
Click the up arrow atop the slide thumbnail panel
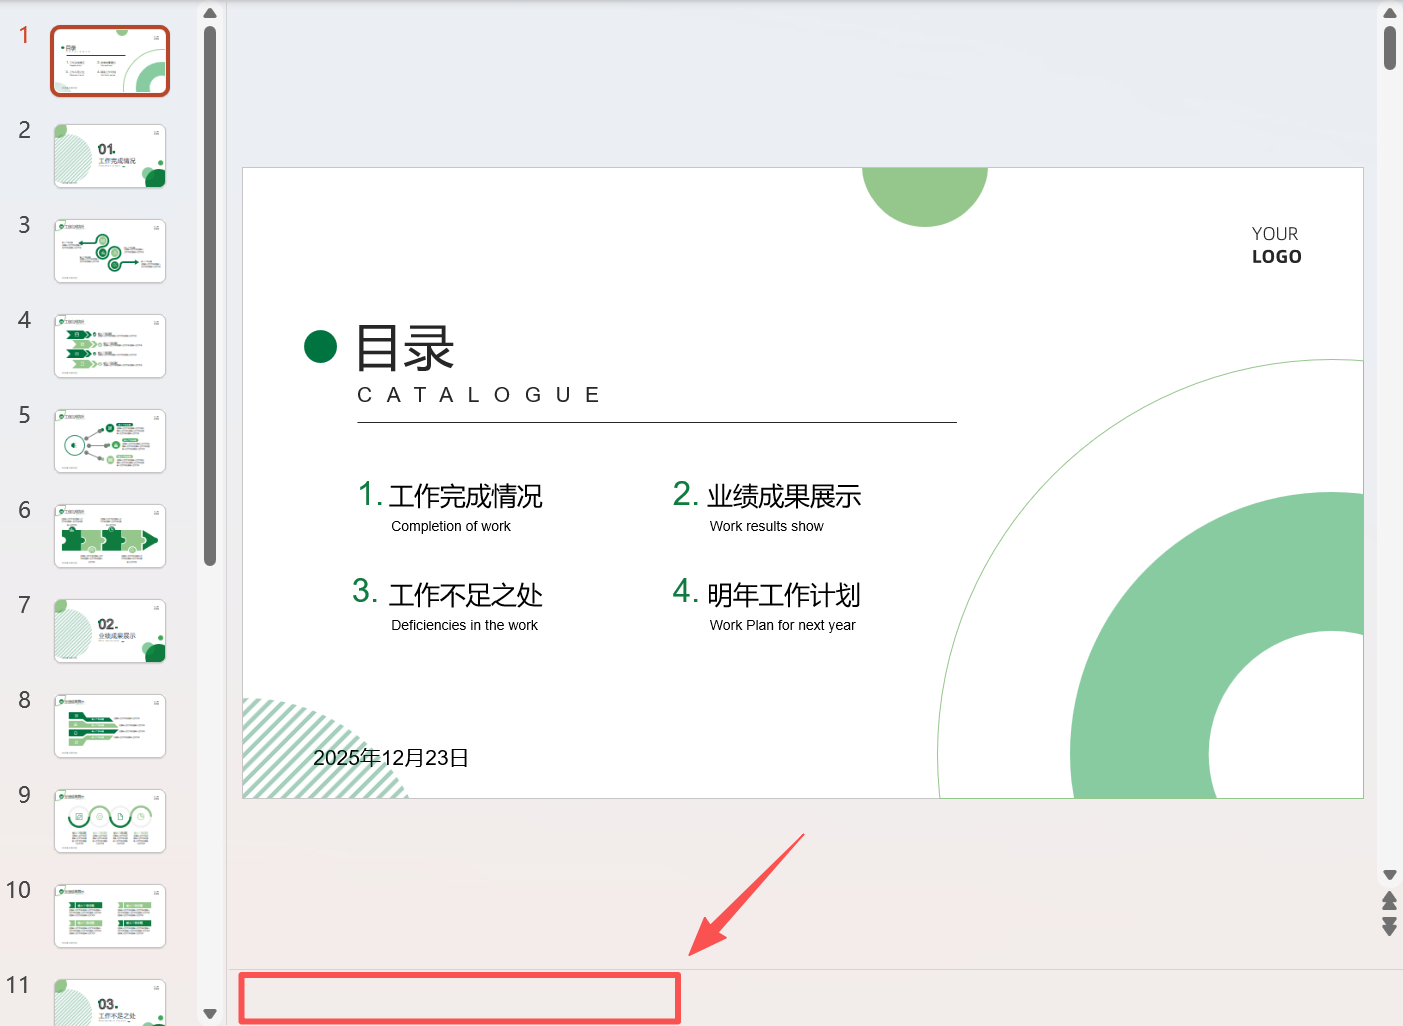210,12
